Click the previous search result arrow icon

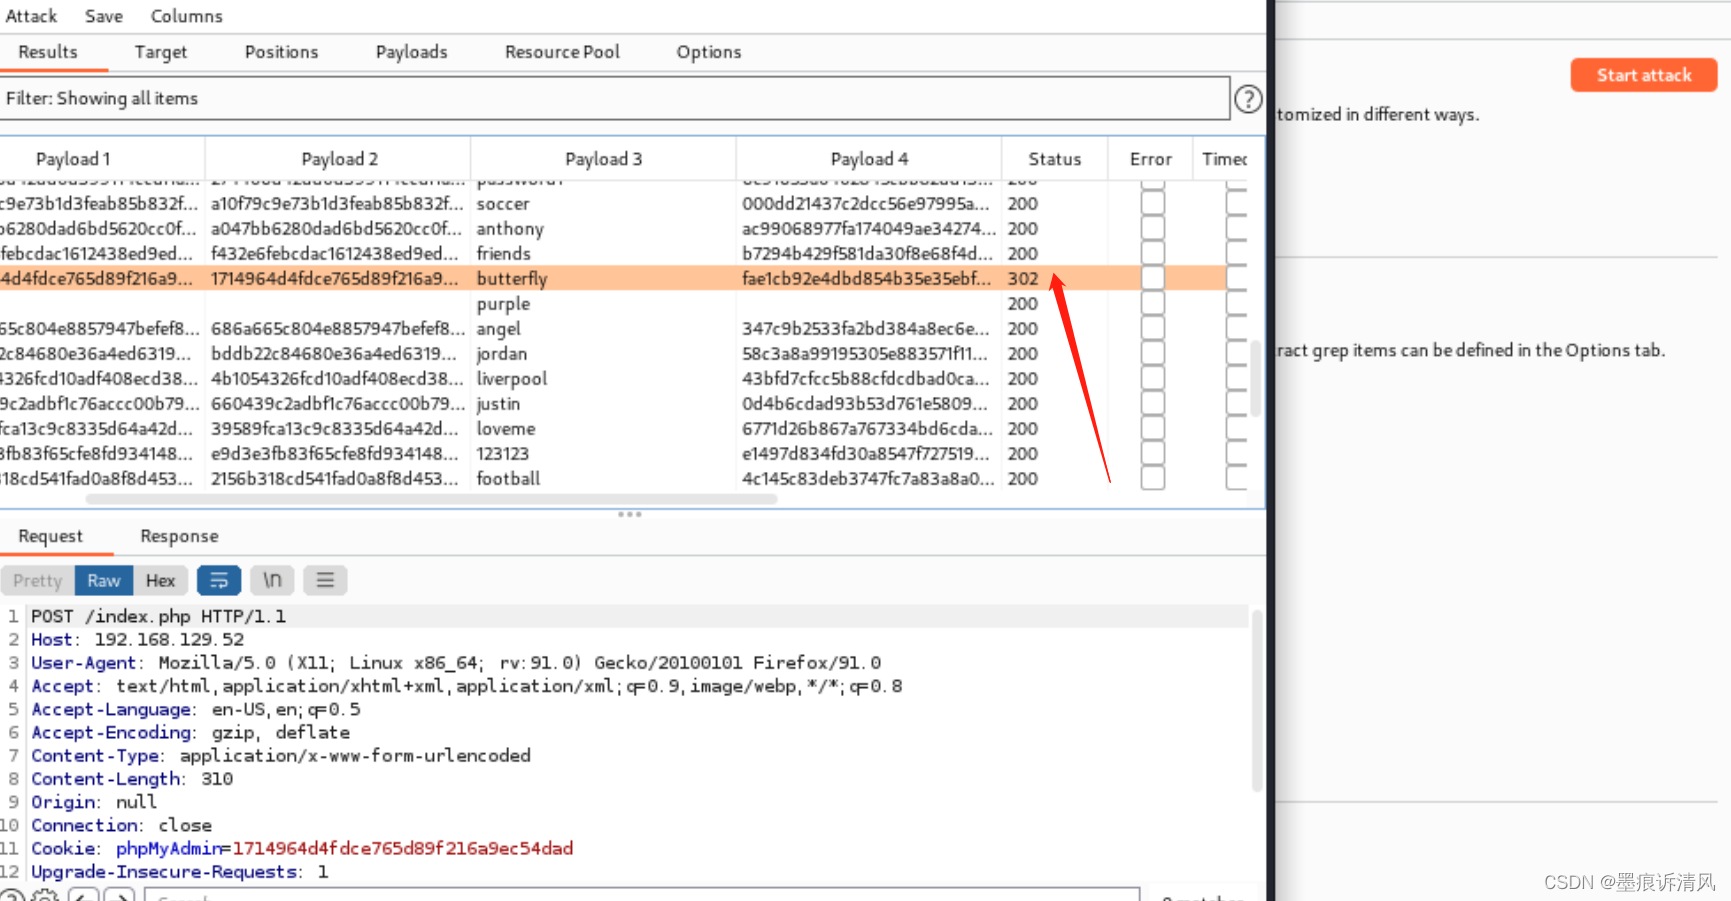(x=83, y=896)
